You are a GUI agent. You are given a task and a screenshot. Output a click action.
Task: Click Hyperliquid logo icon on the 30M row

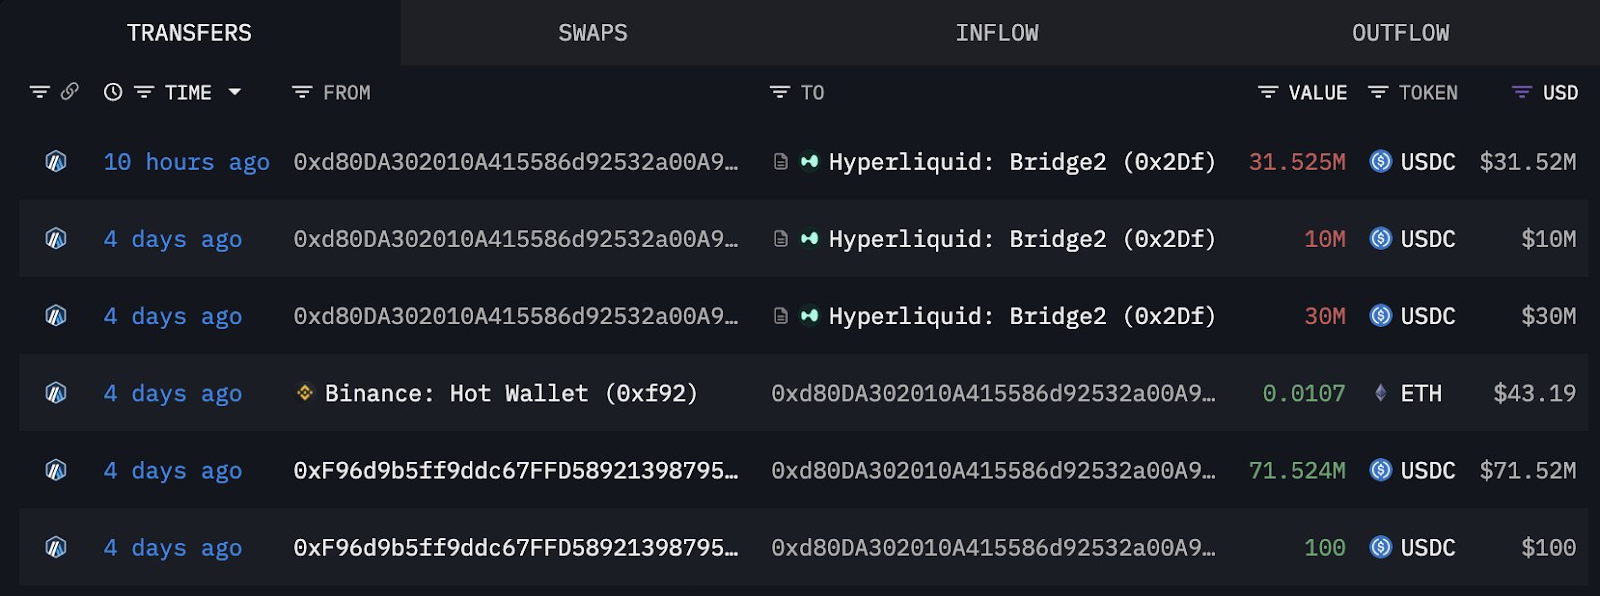pos(810,316)
